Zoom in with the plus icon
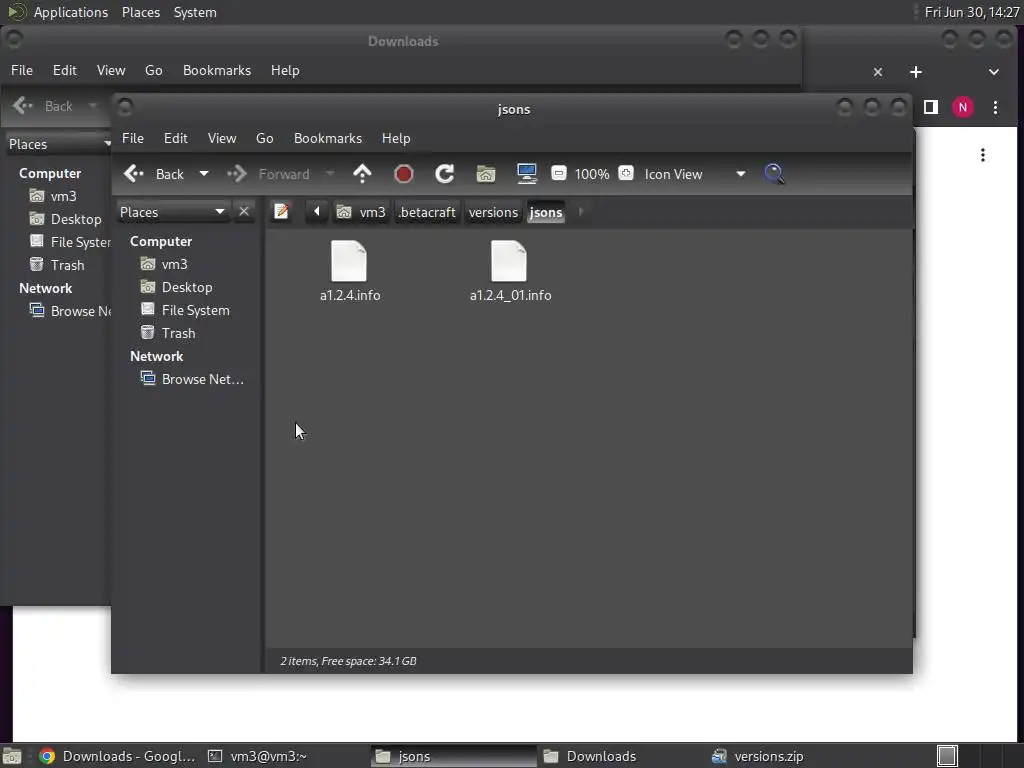1024x768 pixels. [x=626, y=174]
